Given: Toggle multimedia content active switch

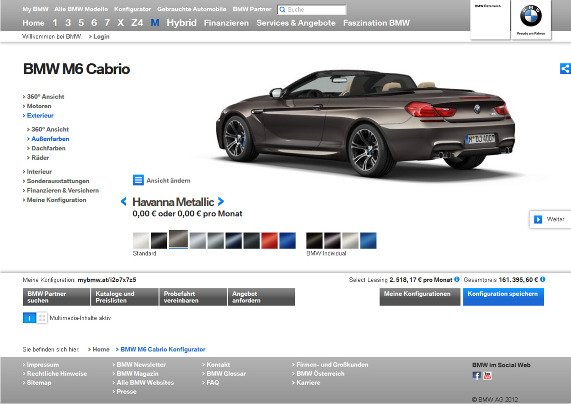Looking at the screenshot, I should (x=29, y=318).
